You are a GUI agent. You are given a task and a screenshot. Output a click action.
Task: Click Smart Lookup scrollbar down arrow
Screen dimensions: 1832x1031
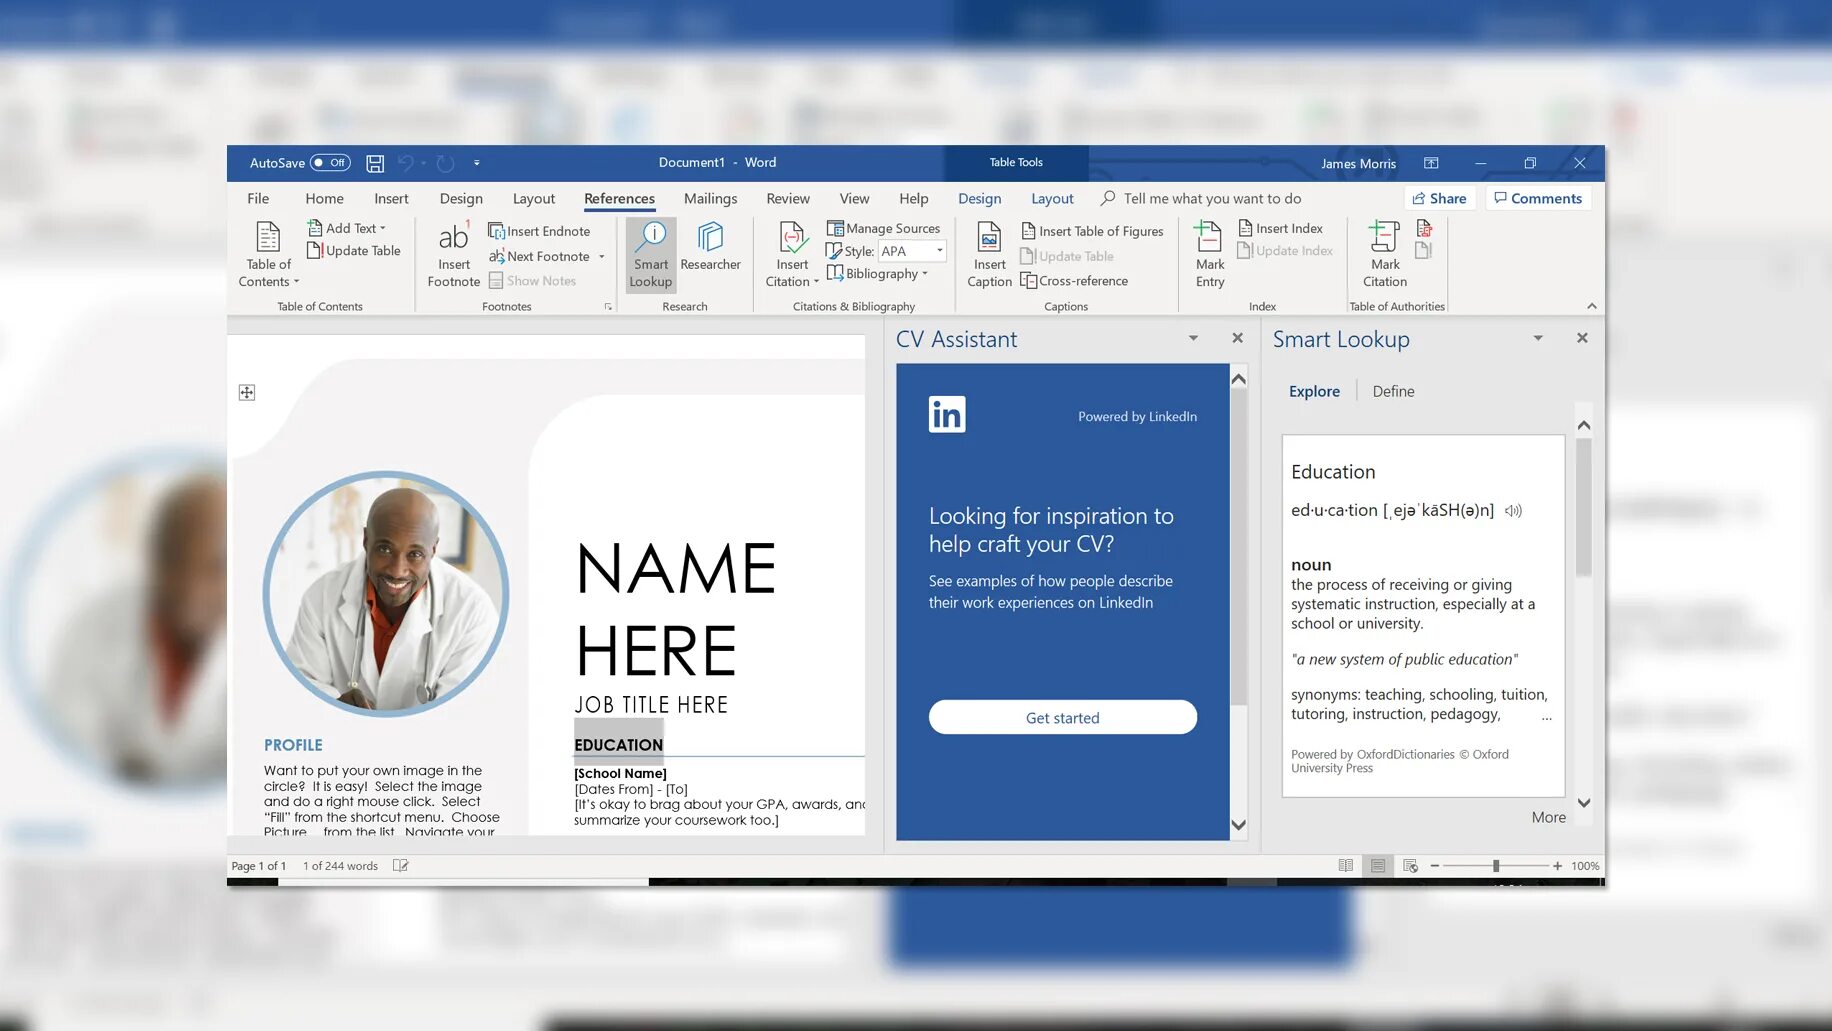tap(1584, 803)
